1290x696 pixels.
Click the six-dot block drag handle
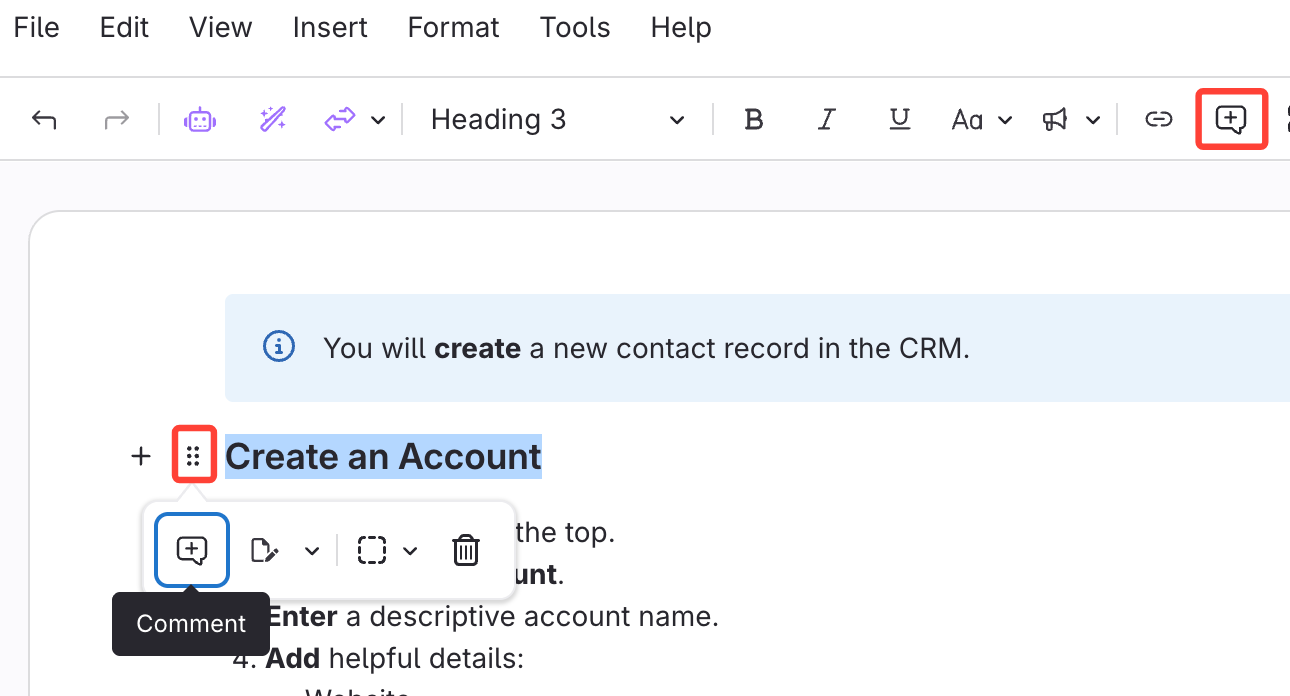(x=194, y=456)
